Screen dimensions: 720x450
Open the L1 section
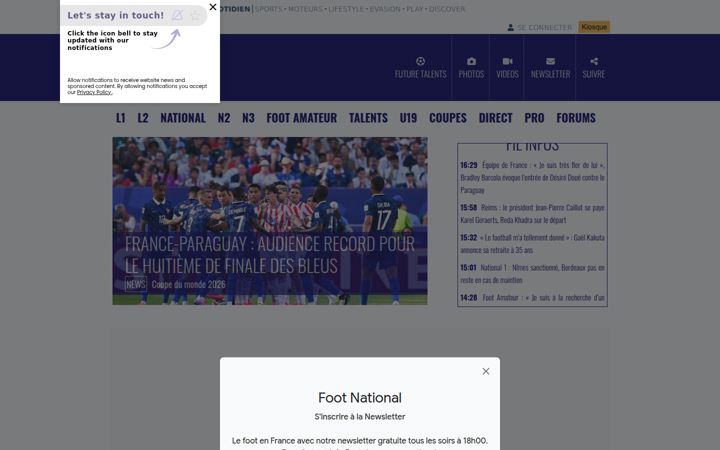[120, 118]
